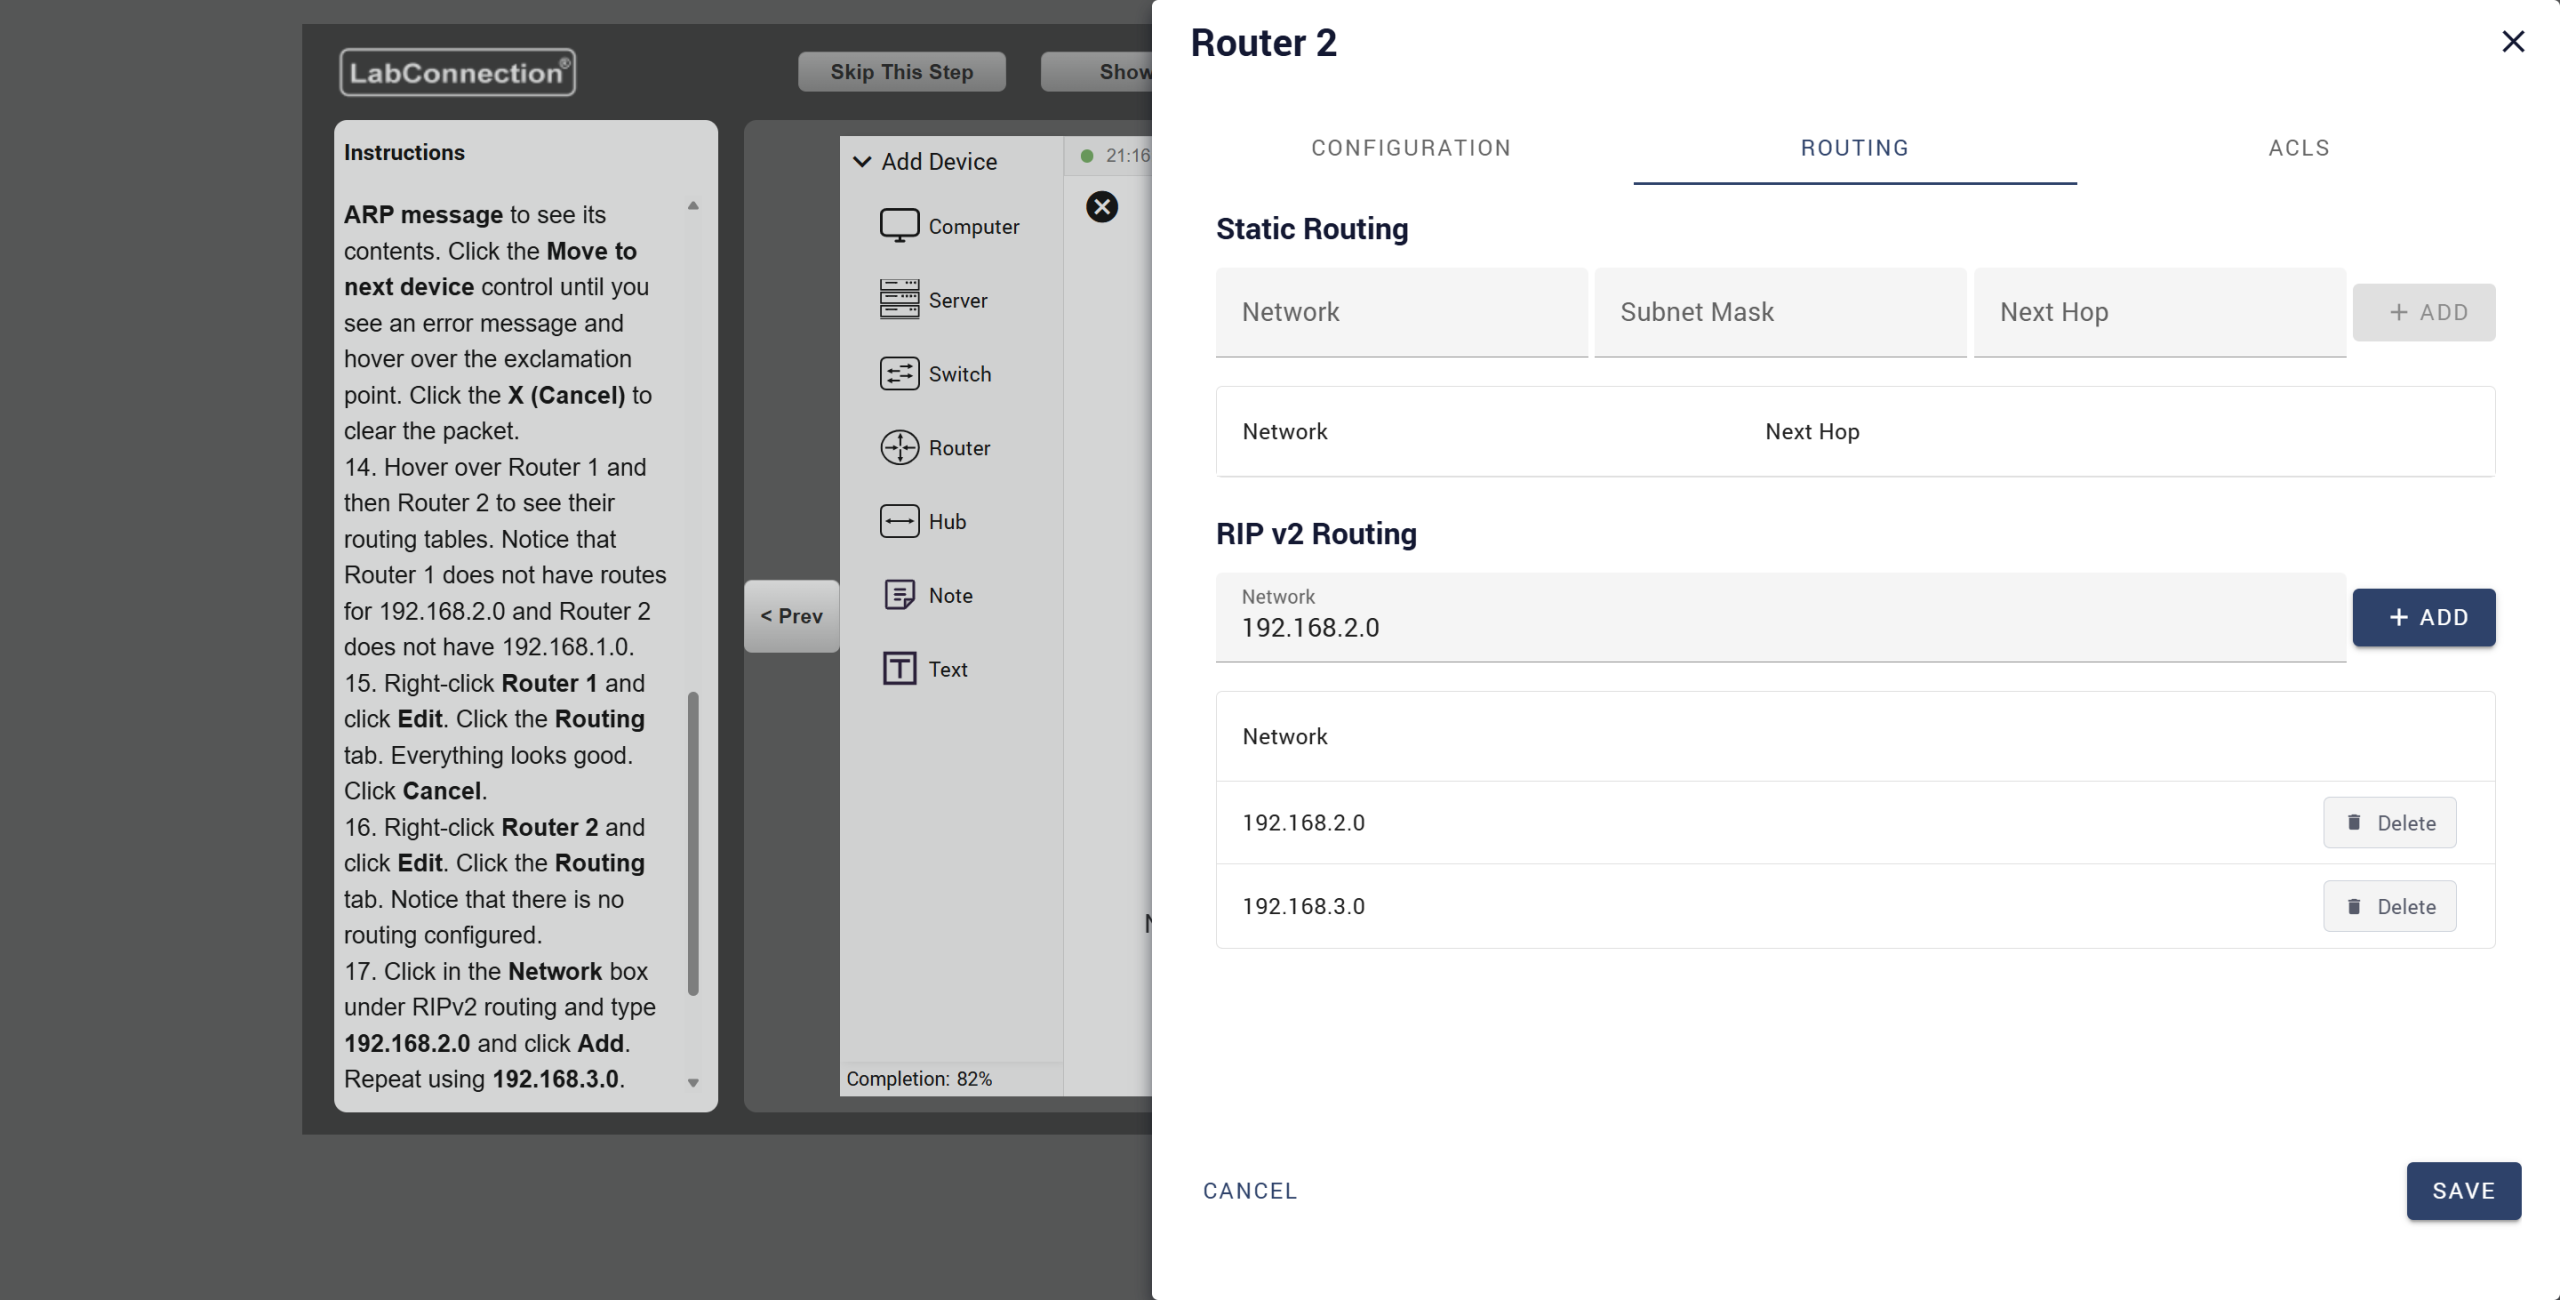Save the Router 2 settings
Screen dimensions: 2560x1300
click(x=2463, y=1191)
